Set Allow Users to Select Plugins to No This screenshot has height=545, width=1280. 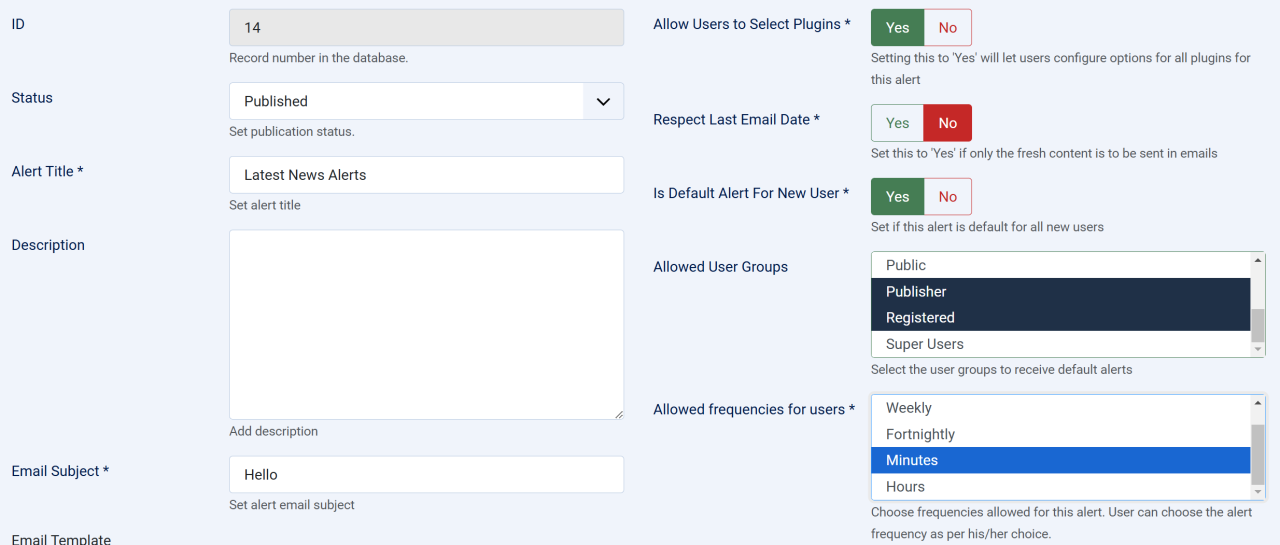tap(947, 28)
